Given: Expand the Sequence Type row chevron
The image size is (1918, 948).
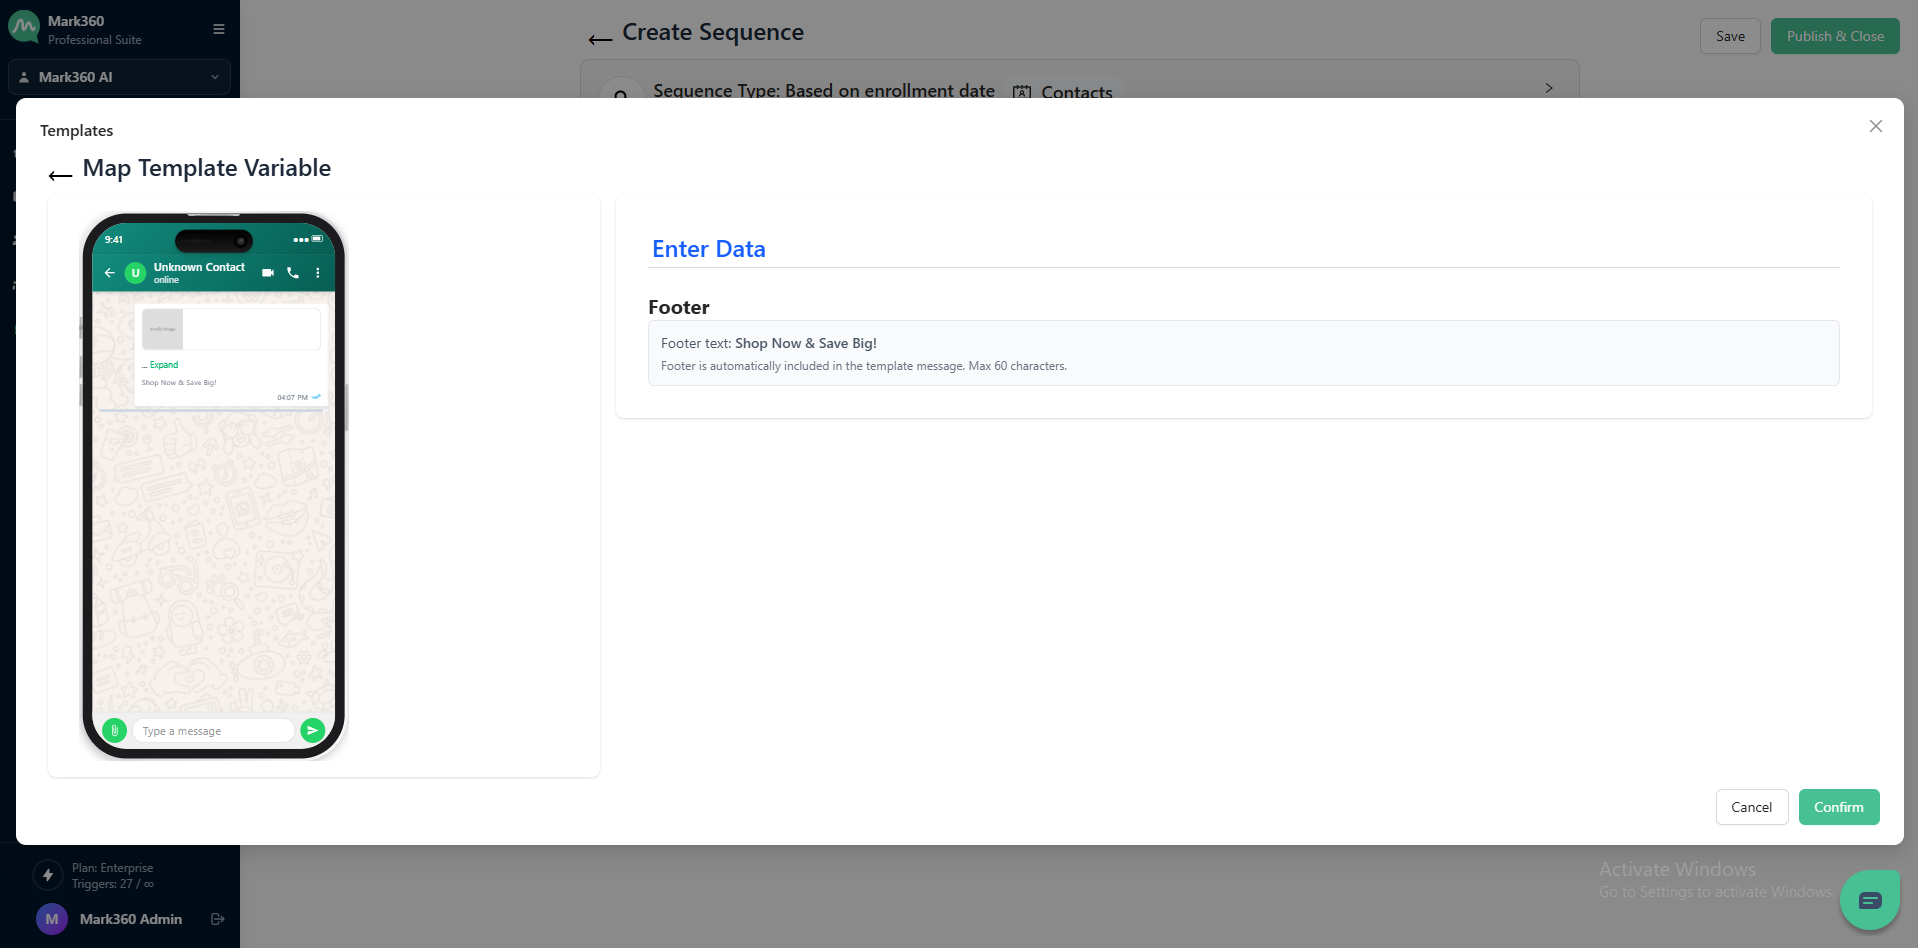Looking at the screenshot, I should tap(1549, 88).
